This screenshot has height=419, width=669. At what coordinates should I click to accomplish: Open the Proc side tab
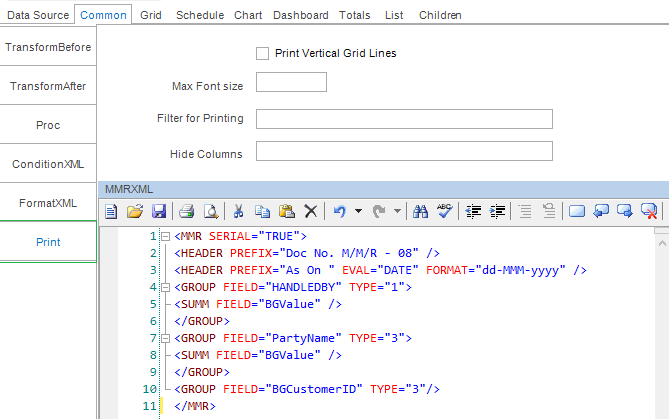pyautogui.click(x=48, y=125)
